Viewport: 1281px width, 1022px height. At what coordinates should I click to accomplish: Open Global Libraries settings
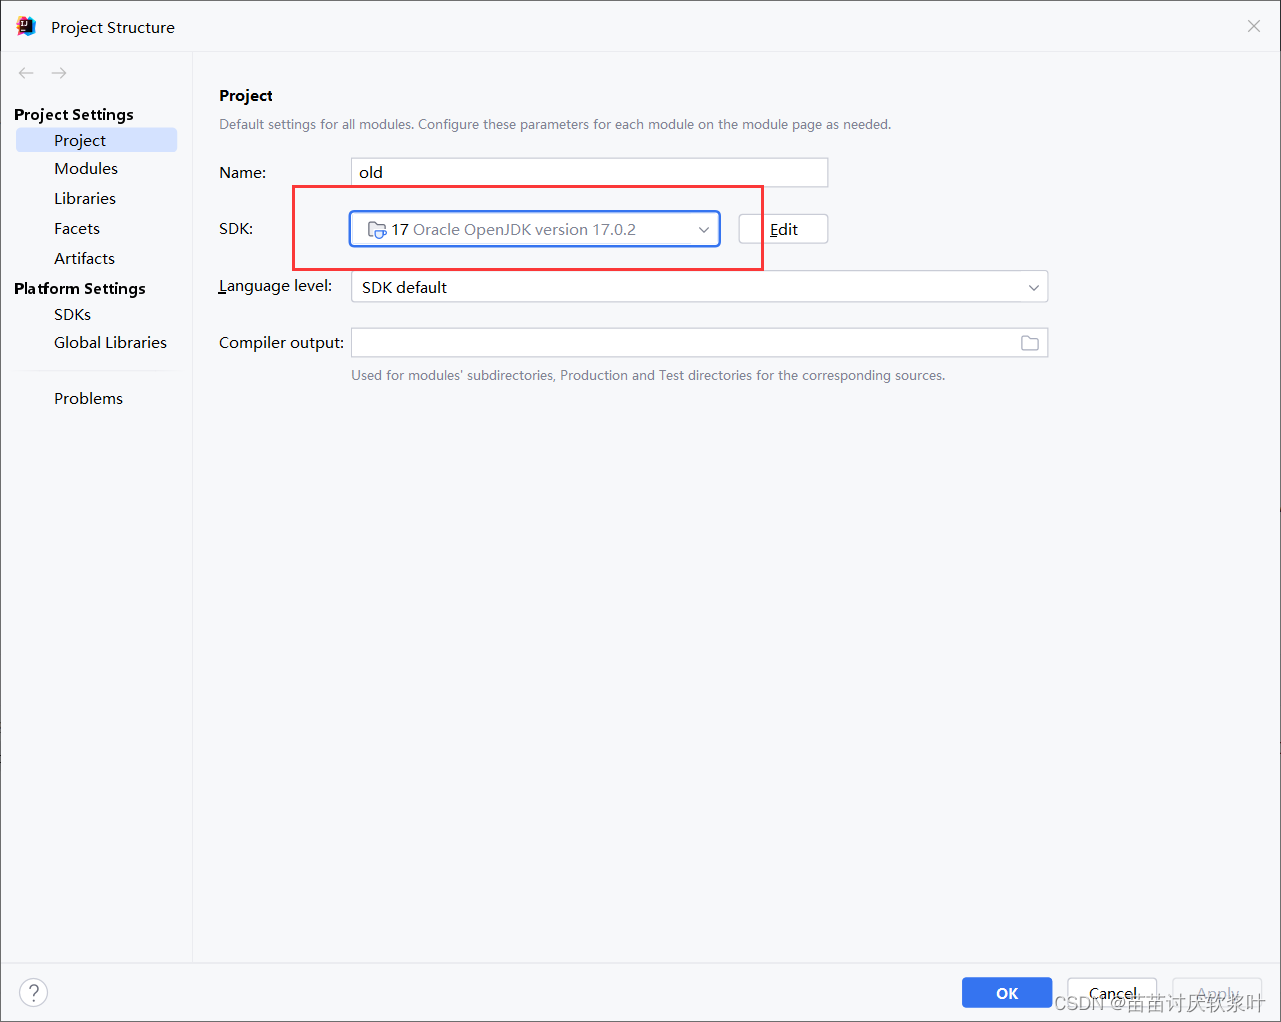point(110,342)
